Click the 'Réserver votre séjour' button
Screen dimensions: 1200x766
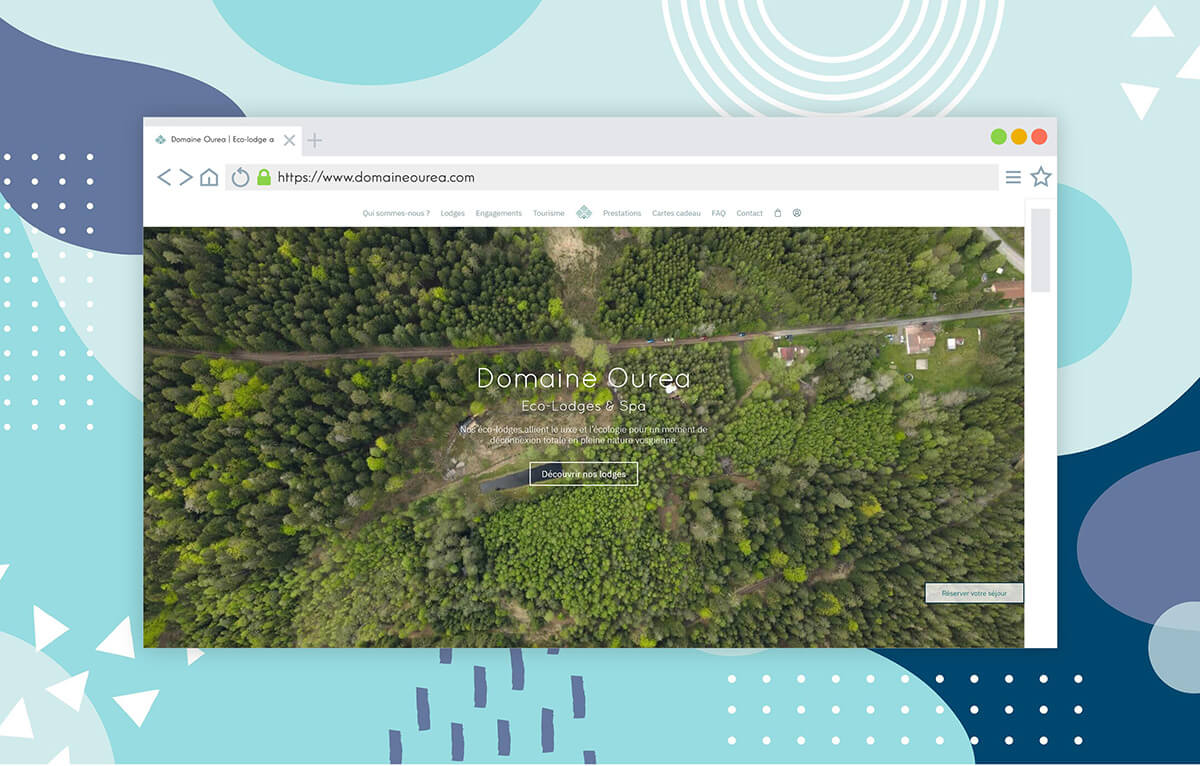pos(974,593)
